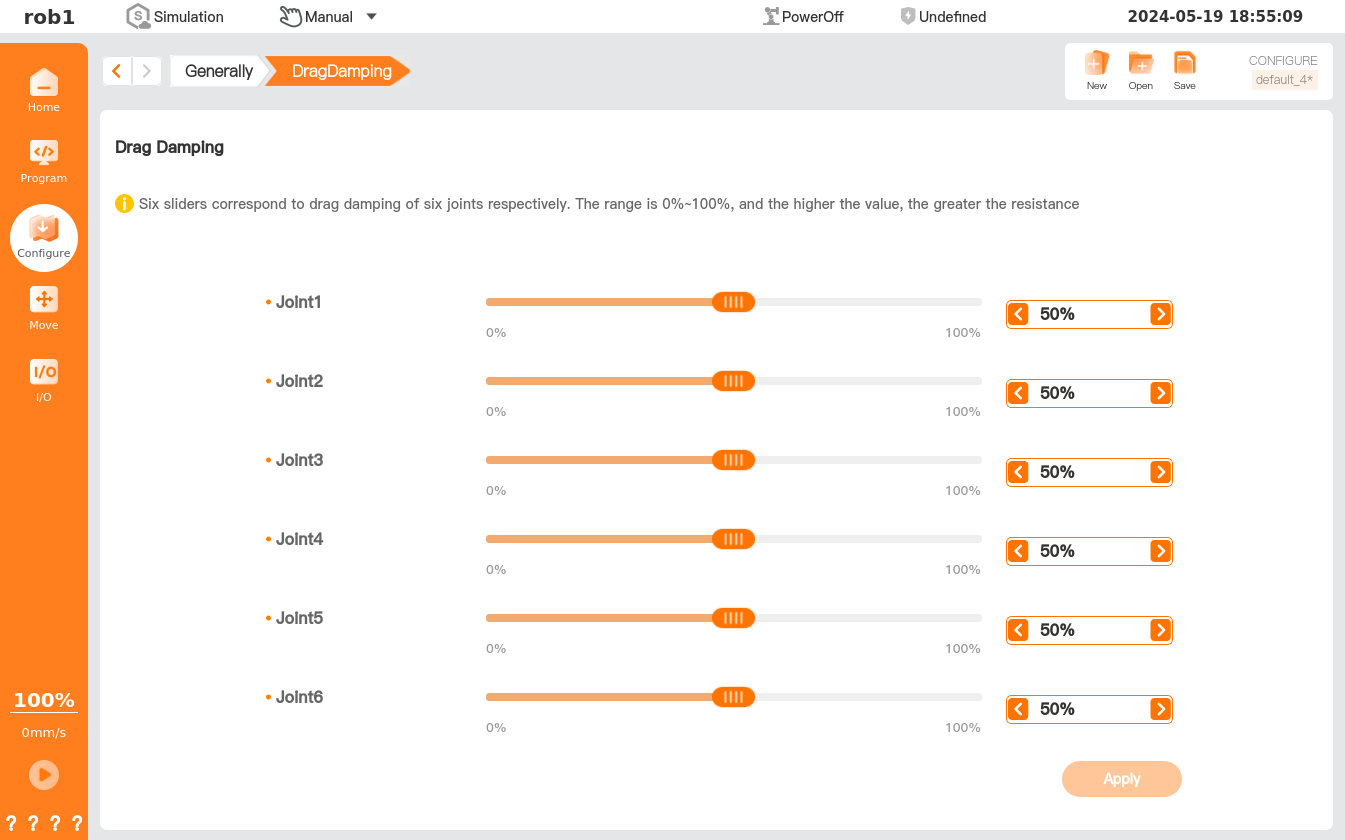
Task: Click the Apply button
Action: pyautogui.click(x=1121, y=779)
